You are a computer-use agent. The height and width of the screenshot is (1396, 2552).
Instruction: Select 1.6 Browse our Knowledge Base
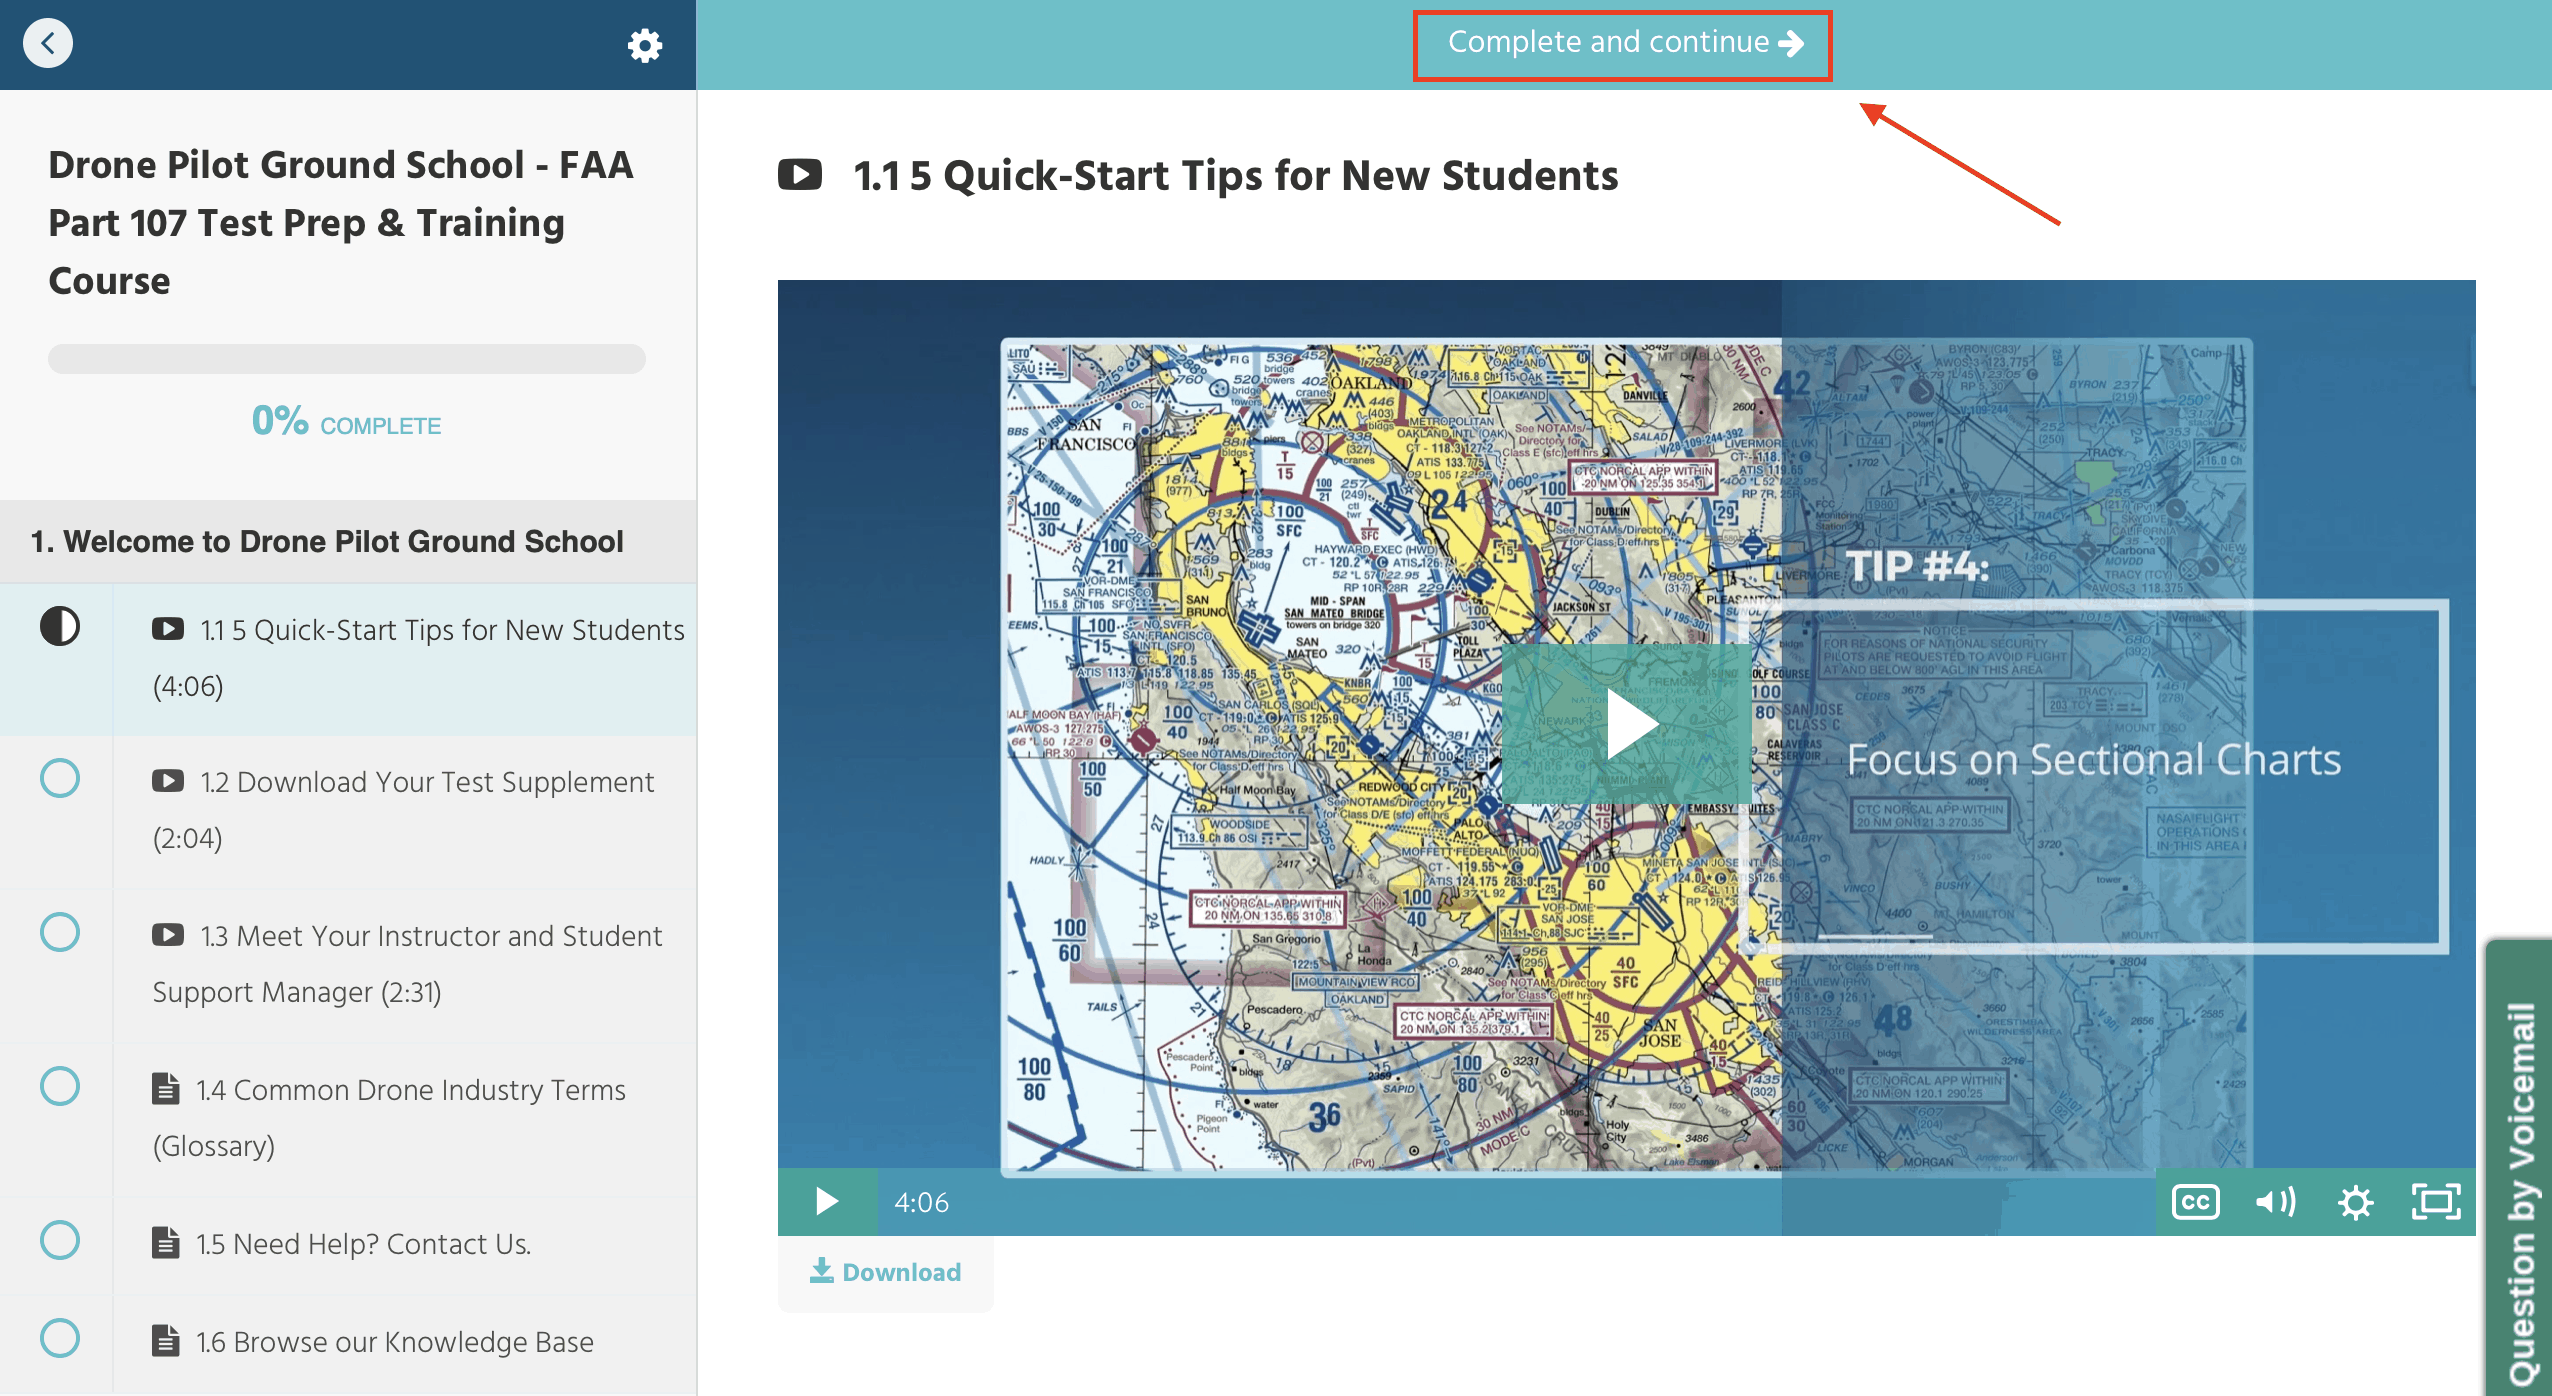pyautogui.click(x=394, y=1342)
